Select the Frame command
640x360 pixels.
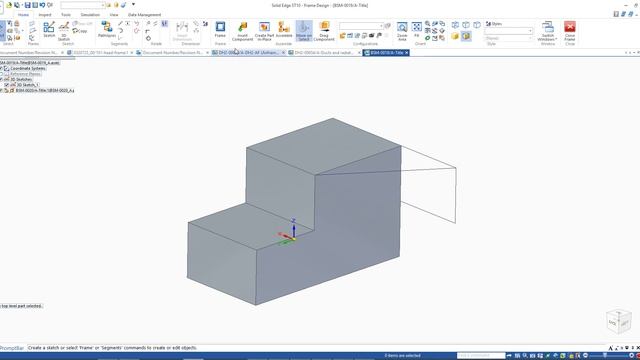click(220, 29)
